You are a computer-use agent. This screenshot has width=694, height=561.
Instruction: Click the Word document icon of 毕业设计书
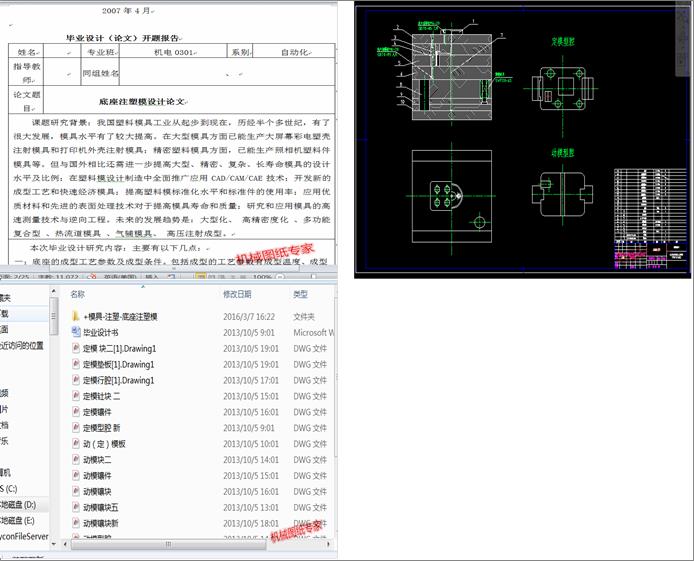76,332
